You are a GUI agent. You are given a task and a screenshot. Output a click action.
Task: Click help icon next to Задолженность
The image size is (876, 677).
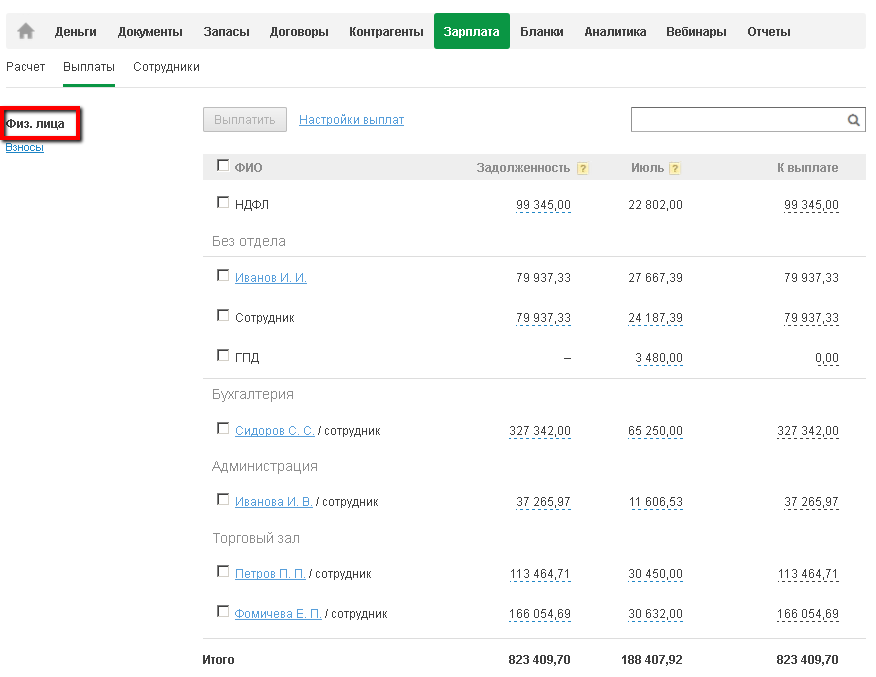click(x=583, y=168)
